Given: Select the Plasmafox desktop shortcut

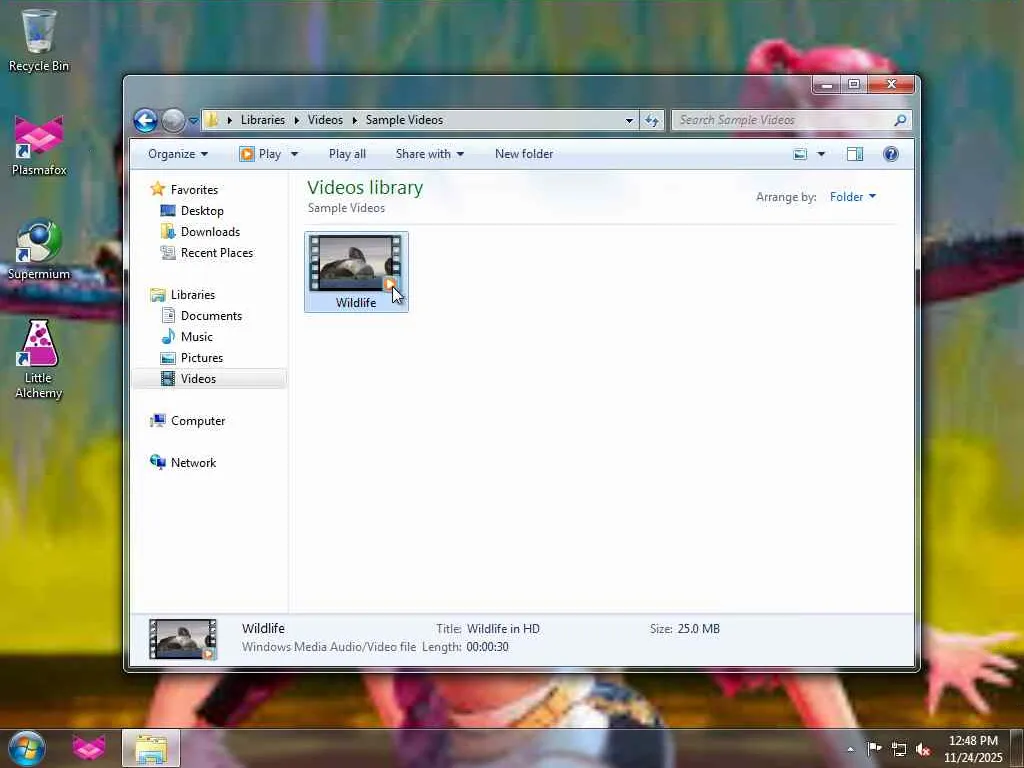Looking at the screenshot, I should click(x=39, y=146).
